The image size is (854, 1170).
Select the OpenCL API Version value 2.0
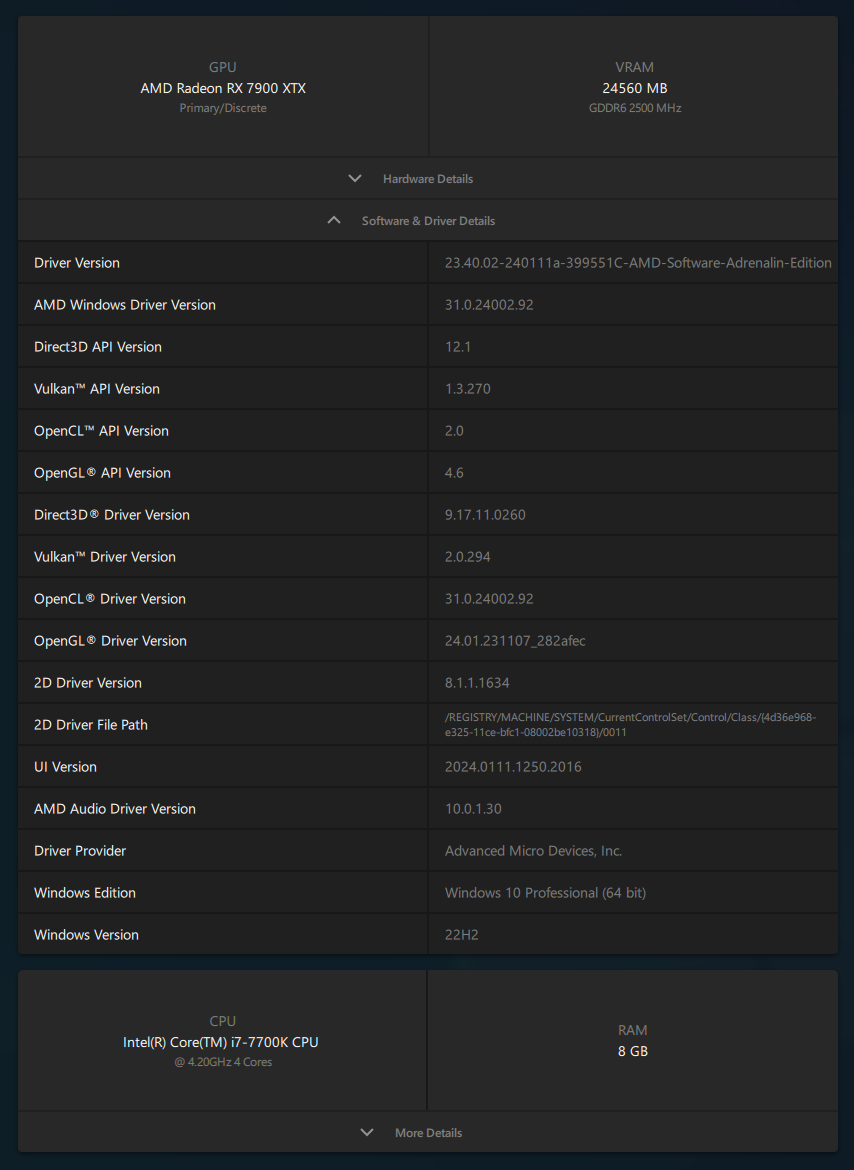[454, 431]
